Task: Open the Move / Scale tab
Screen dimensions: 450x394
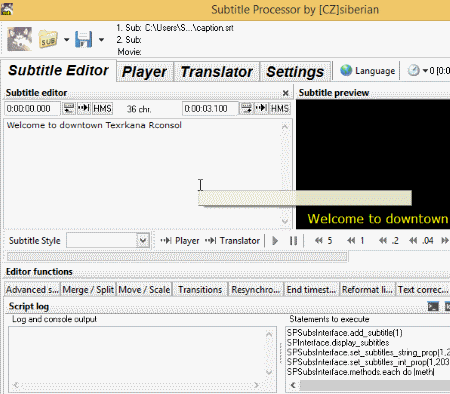Action: coord(144,290)
